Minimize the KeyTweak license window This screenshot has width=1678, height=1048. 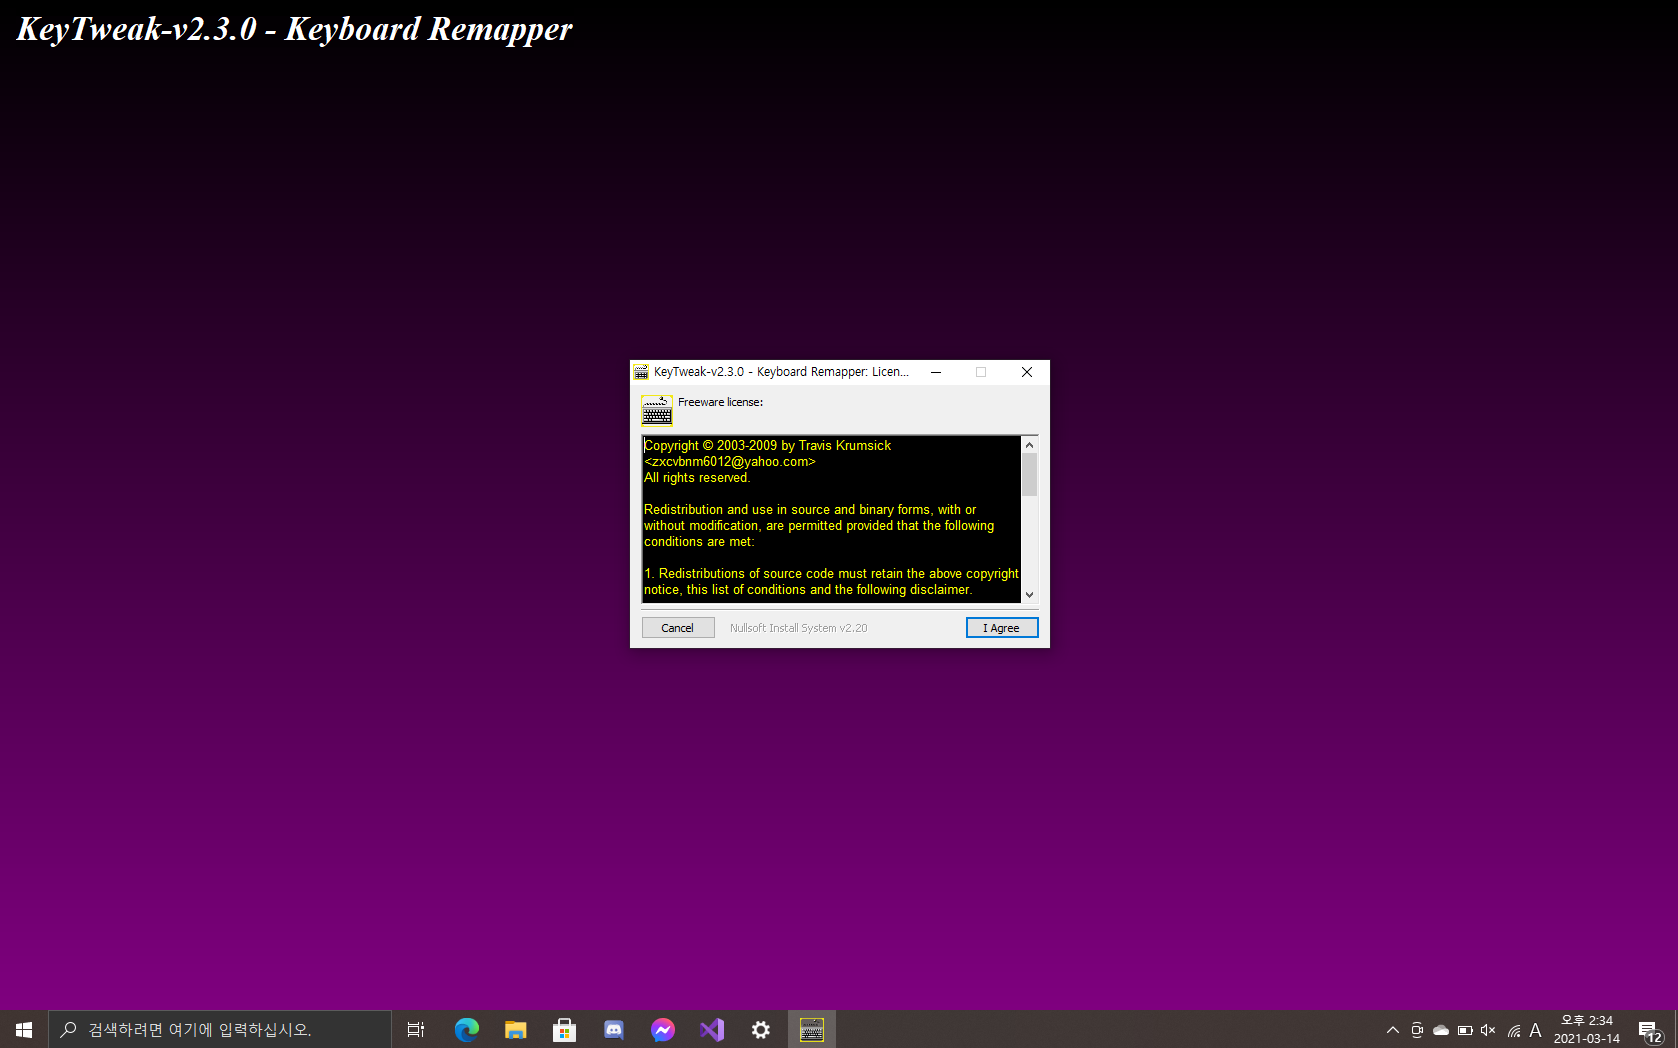coord(936,372)
